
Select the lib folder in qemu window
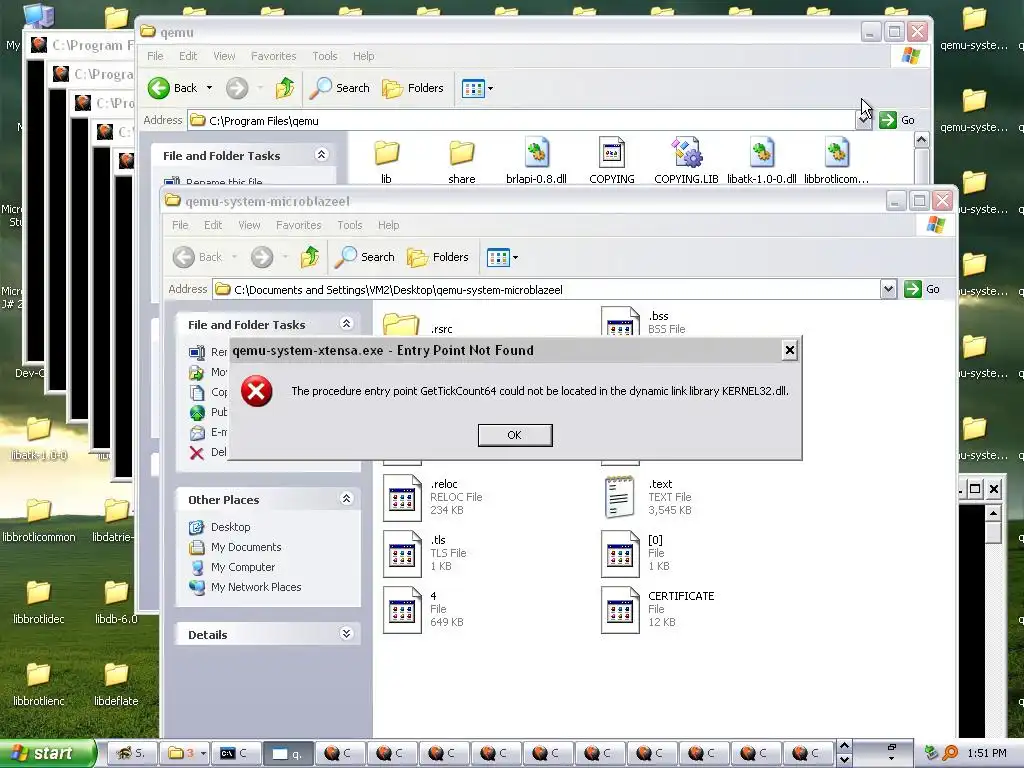point(387,154)
